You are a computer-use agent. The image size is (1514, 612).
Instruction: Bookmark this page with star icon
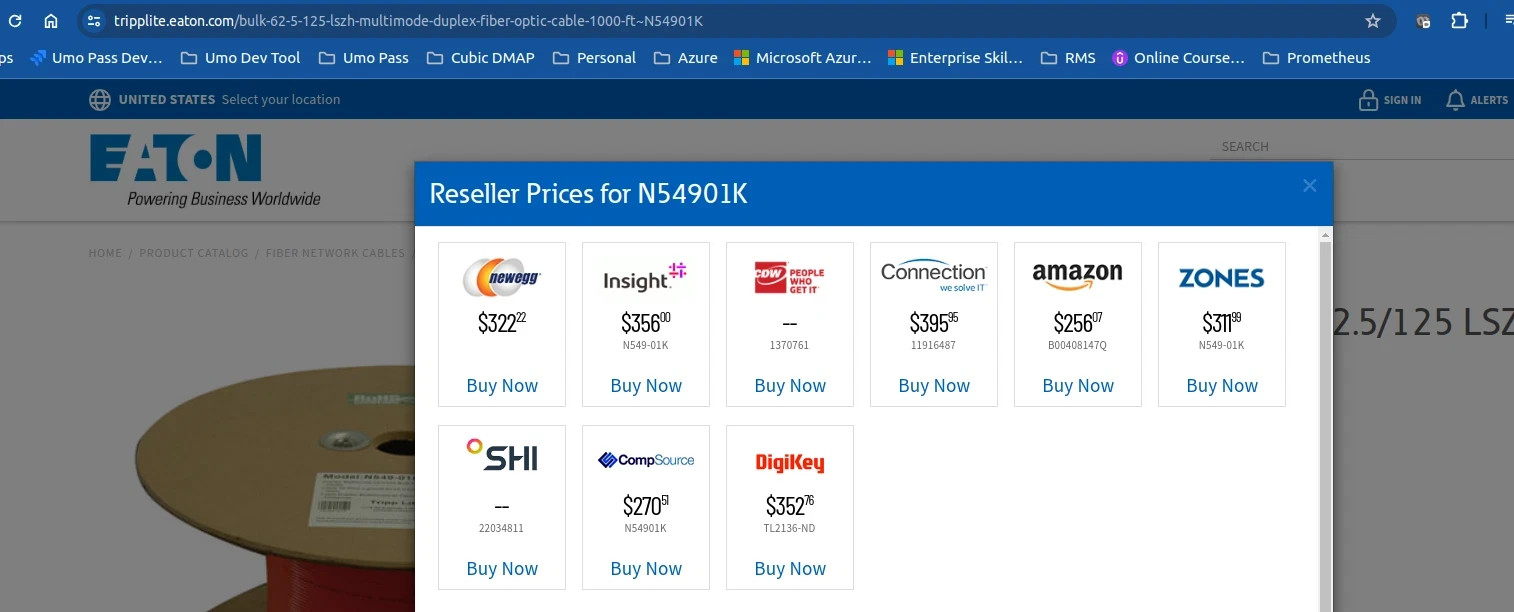coord(1373,21)
